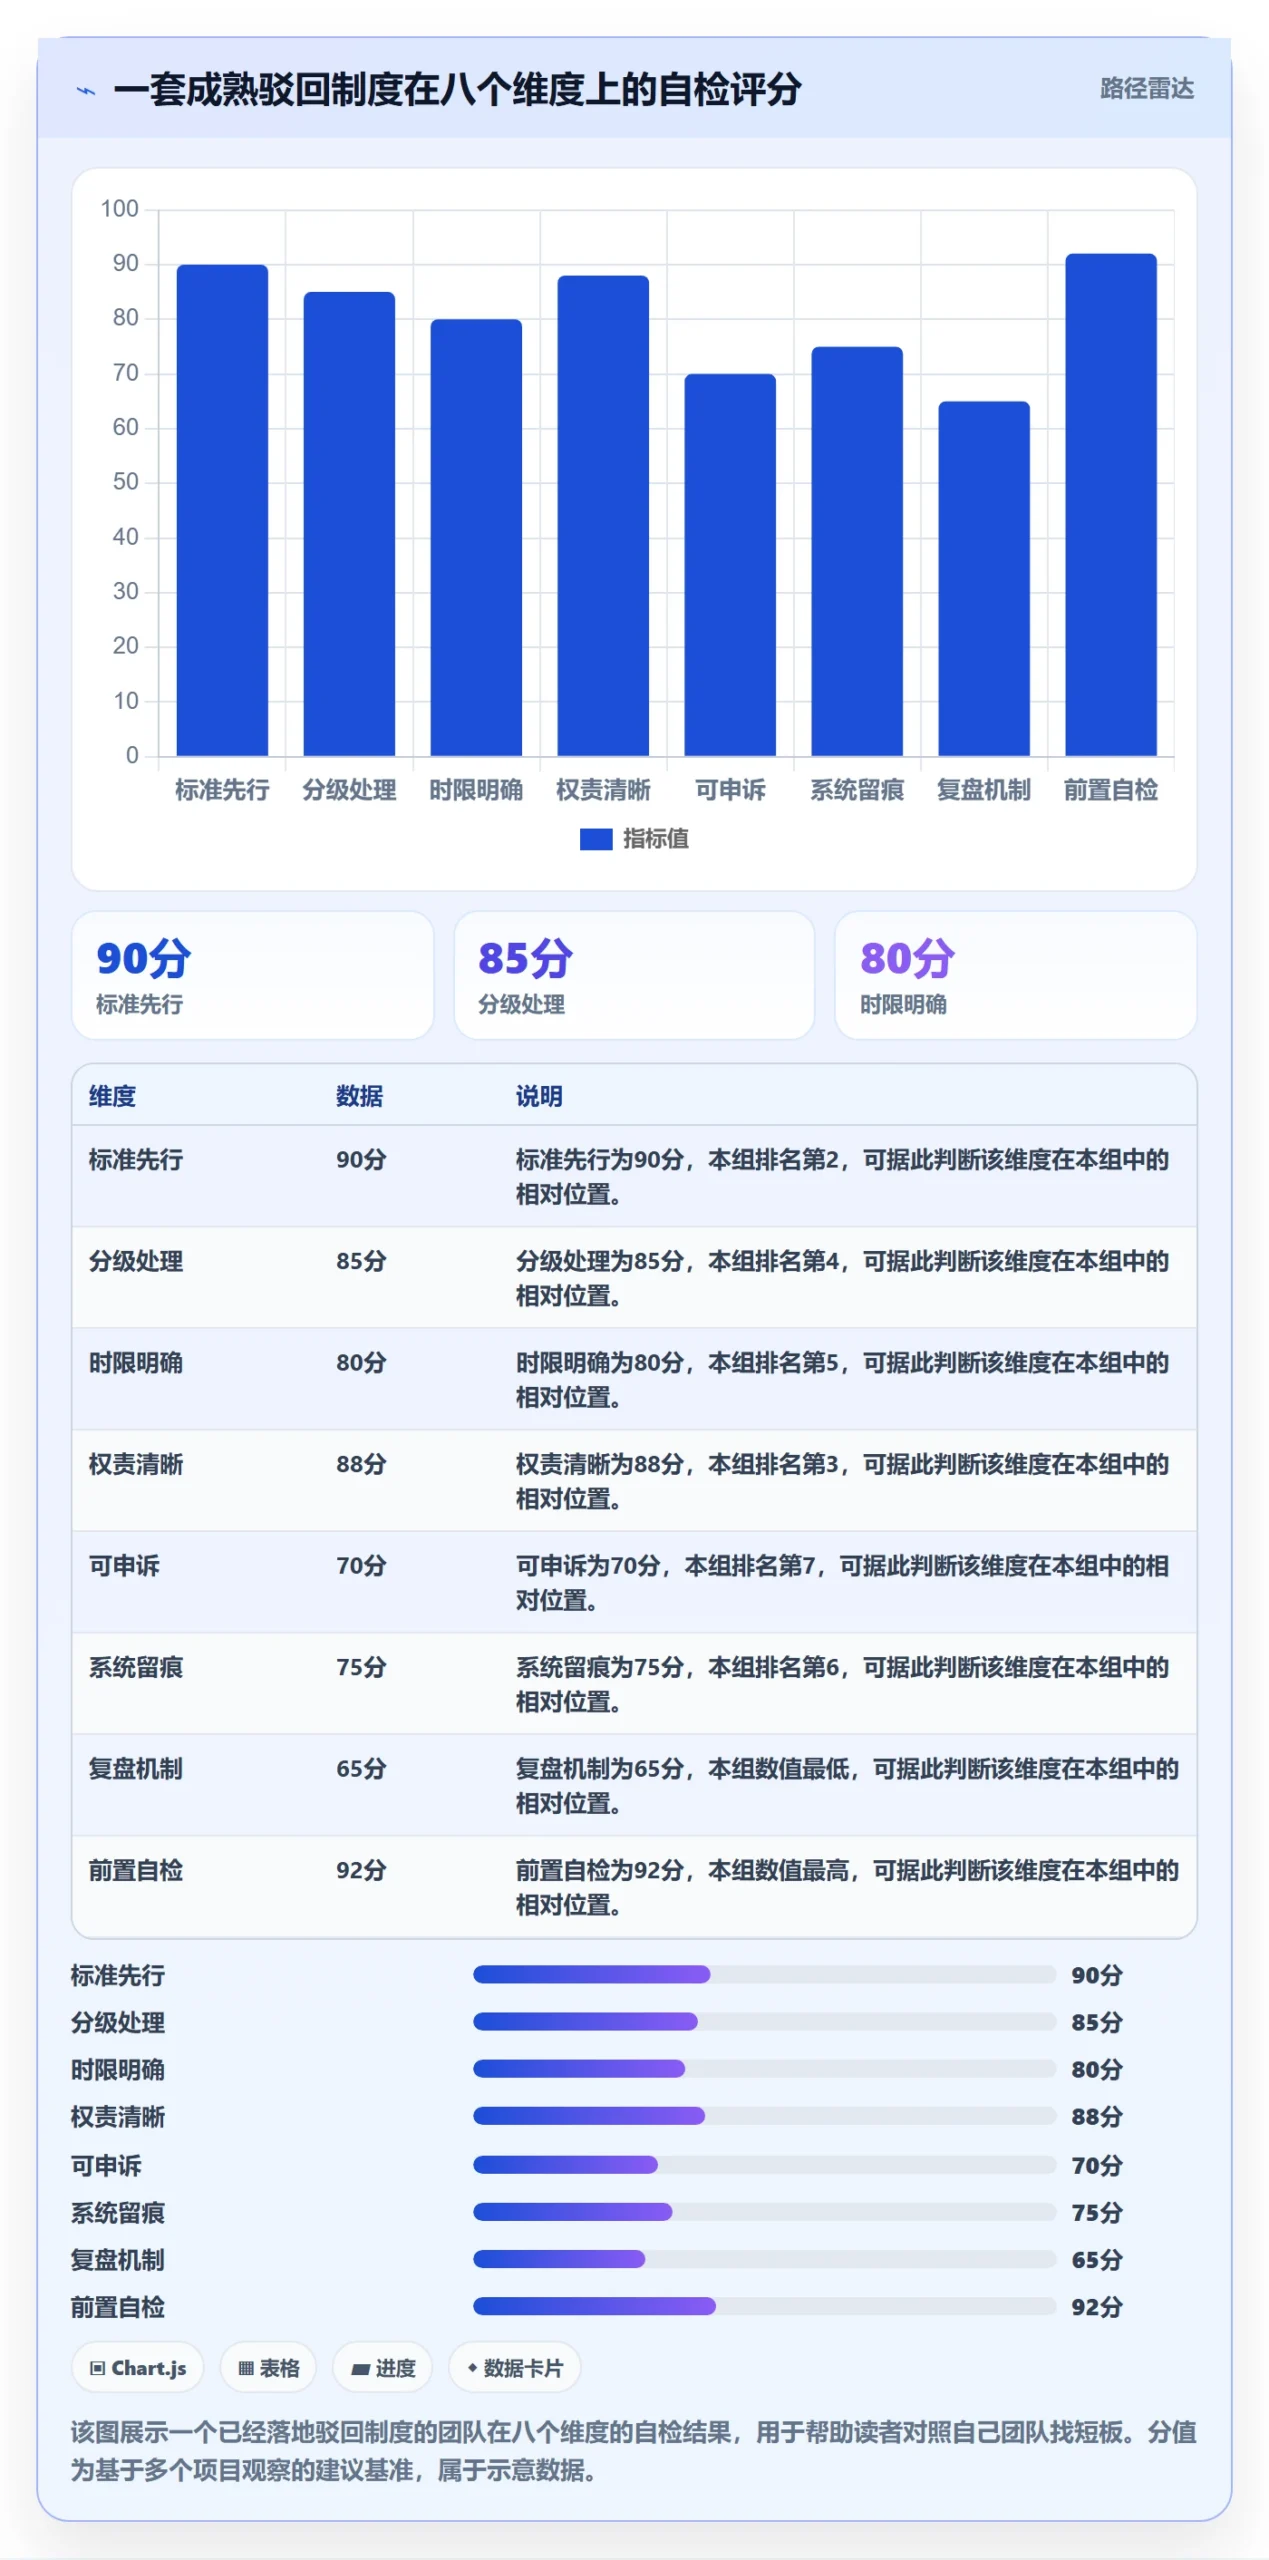Click the 前置自检 progress bar at 92分
This screenshot has width=1269, height=2560.
point(764,2307)
